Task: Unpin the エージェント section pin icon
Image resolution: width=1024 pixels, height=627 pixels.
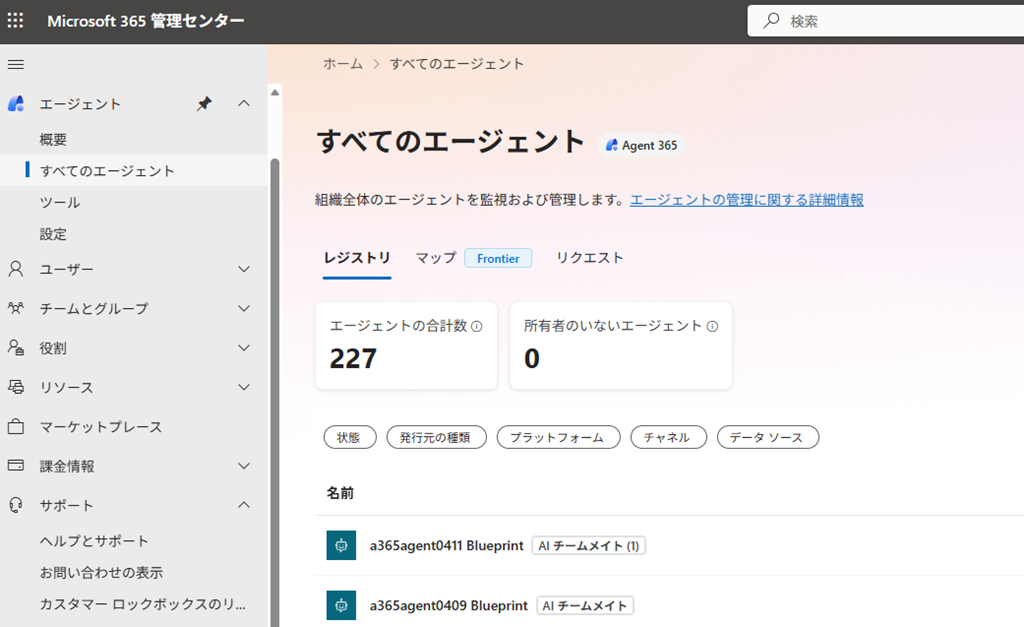Action: click(x=204, y=104)
